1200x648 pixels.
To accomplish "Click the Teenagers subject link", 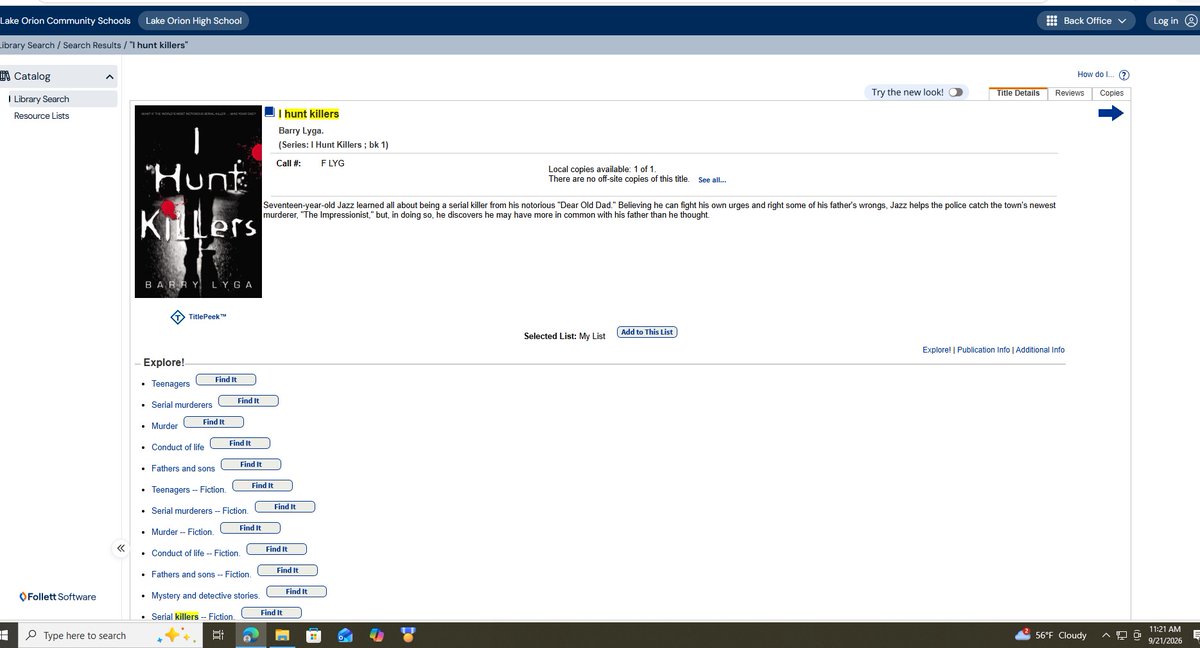I will 171,384.
